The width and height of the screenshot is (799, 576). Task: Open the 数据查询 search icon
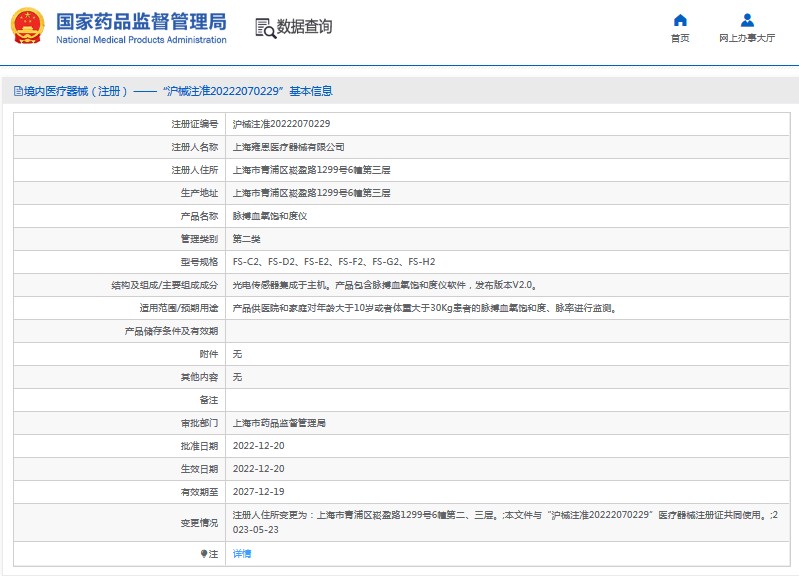(x=265, y=28)
